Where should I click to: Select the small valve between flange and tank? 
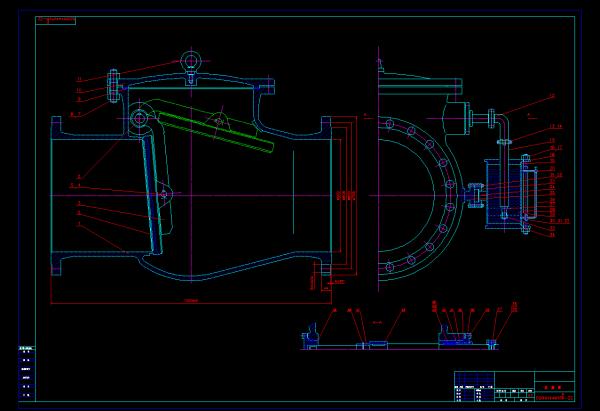coord(475,195)
